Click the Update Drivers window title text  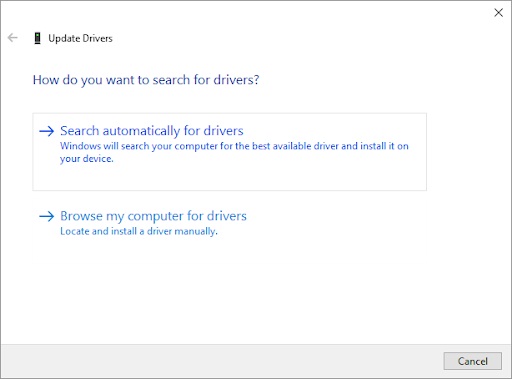point(80,38)
